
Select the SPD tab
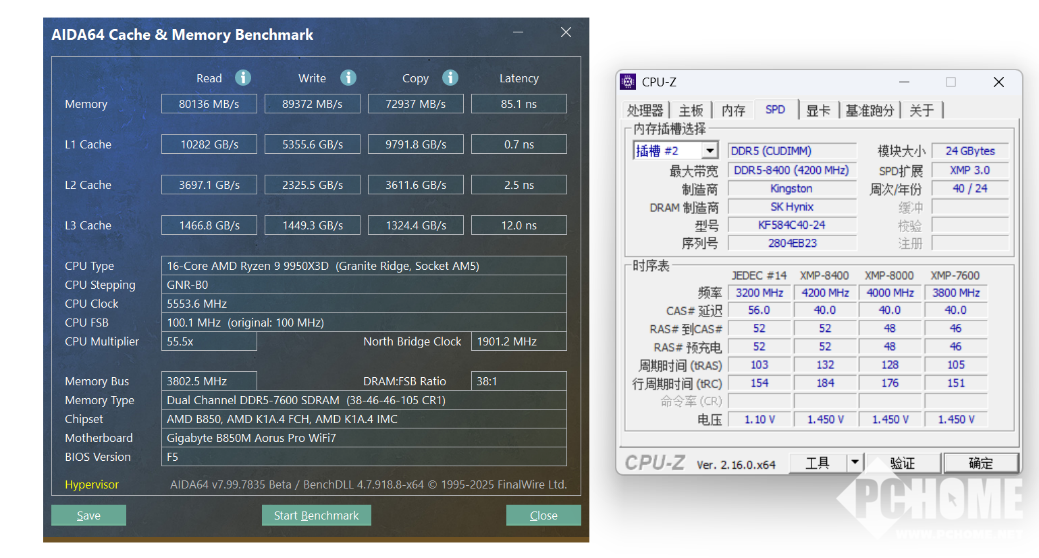click(x=775, y=109)
